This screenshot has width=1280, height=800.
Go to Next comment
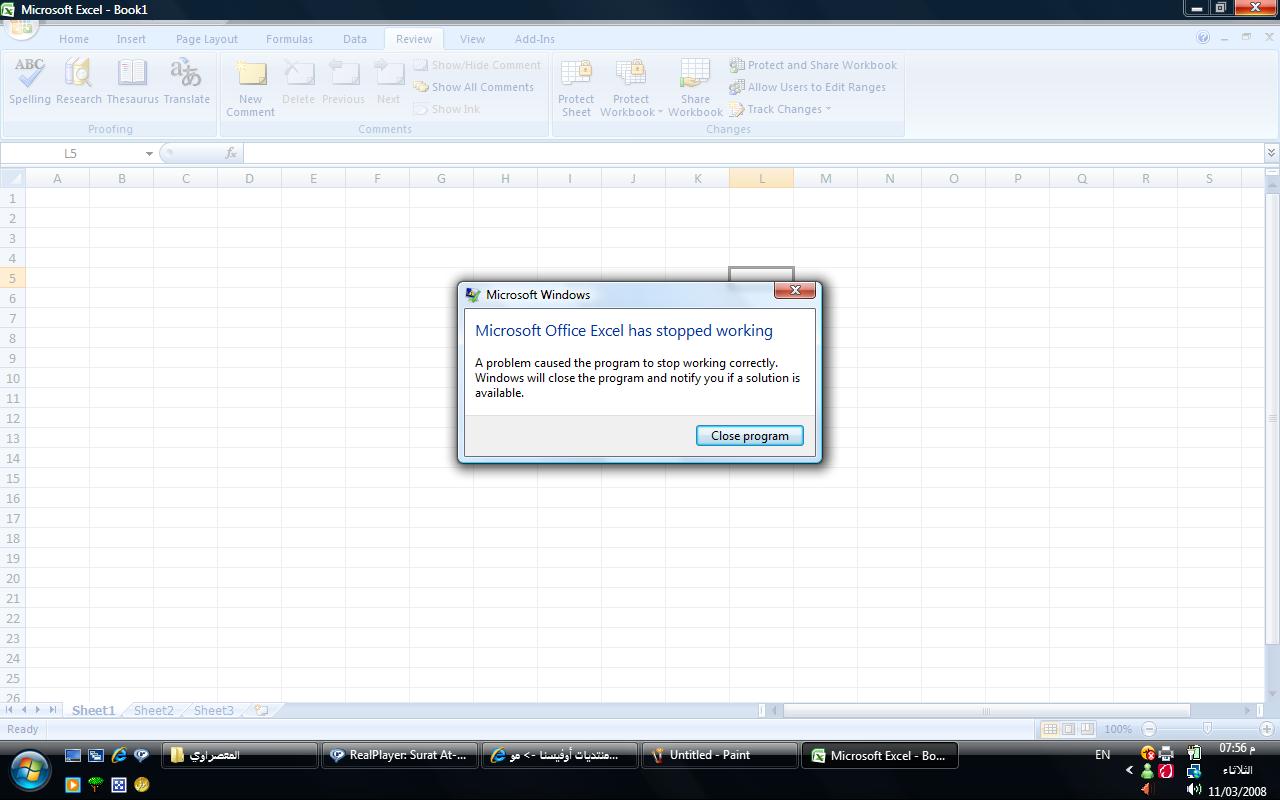(x=388, y=82)
